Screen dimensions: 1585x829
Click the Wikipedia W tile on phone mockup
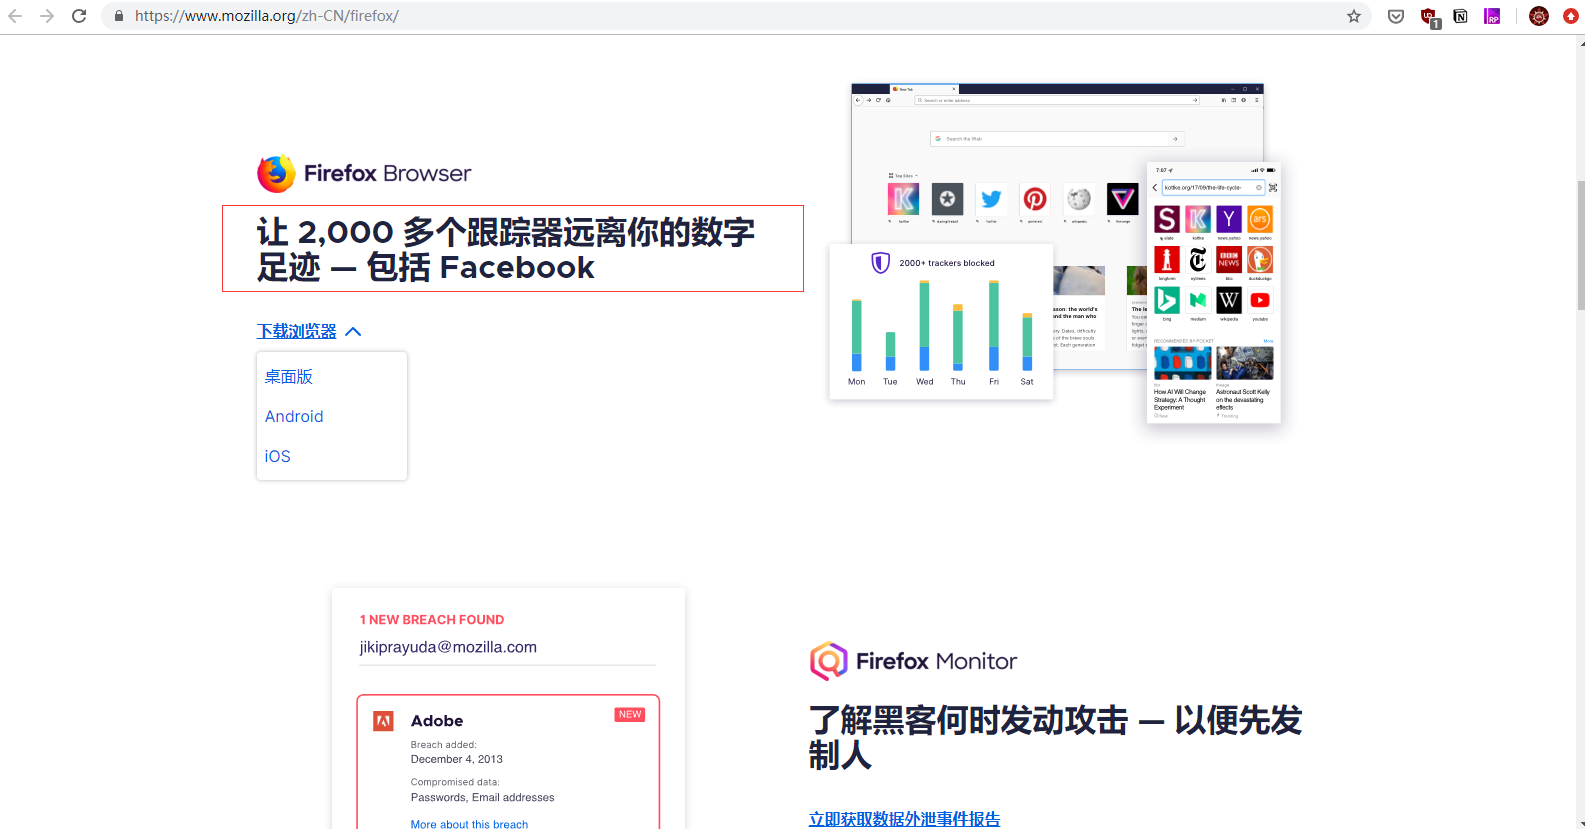click(1229, 300)
